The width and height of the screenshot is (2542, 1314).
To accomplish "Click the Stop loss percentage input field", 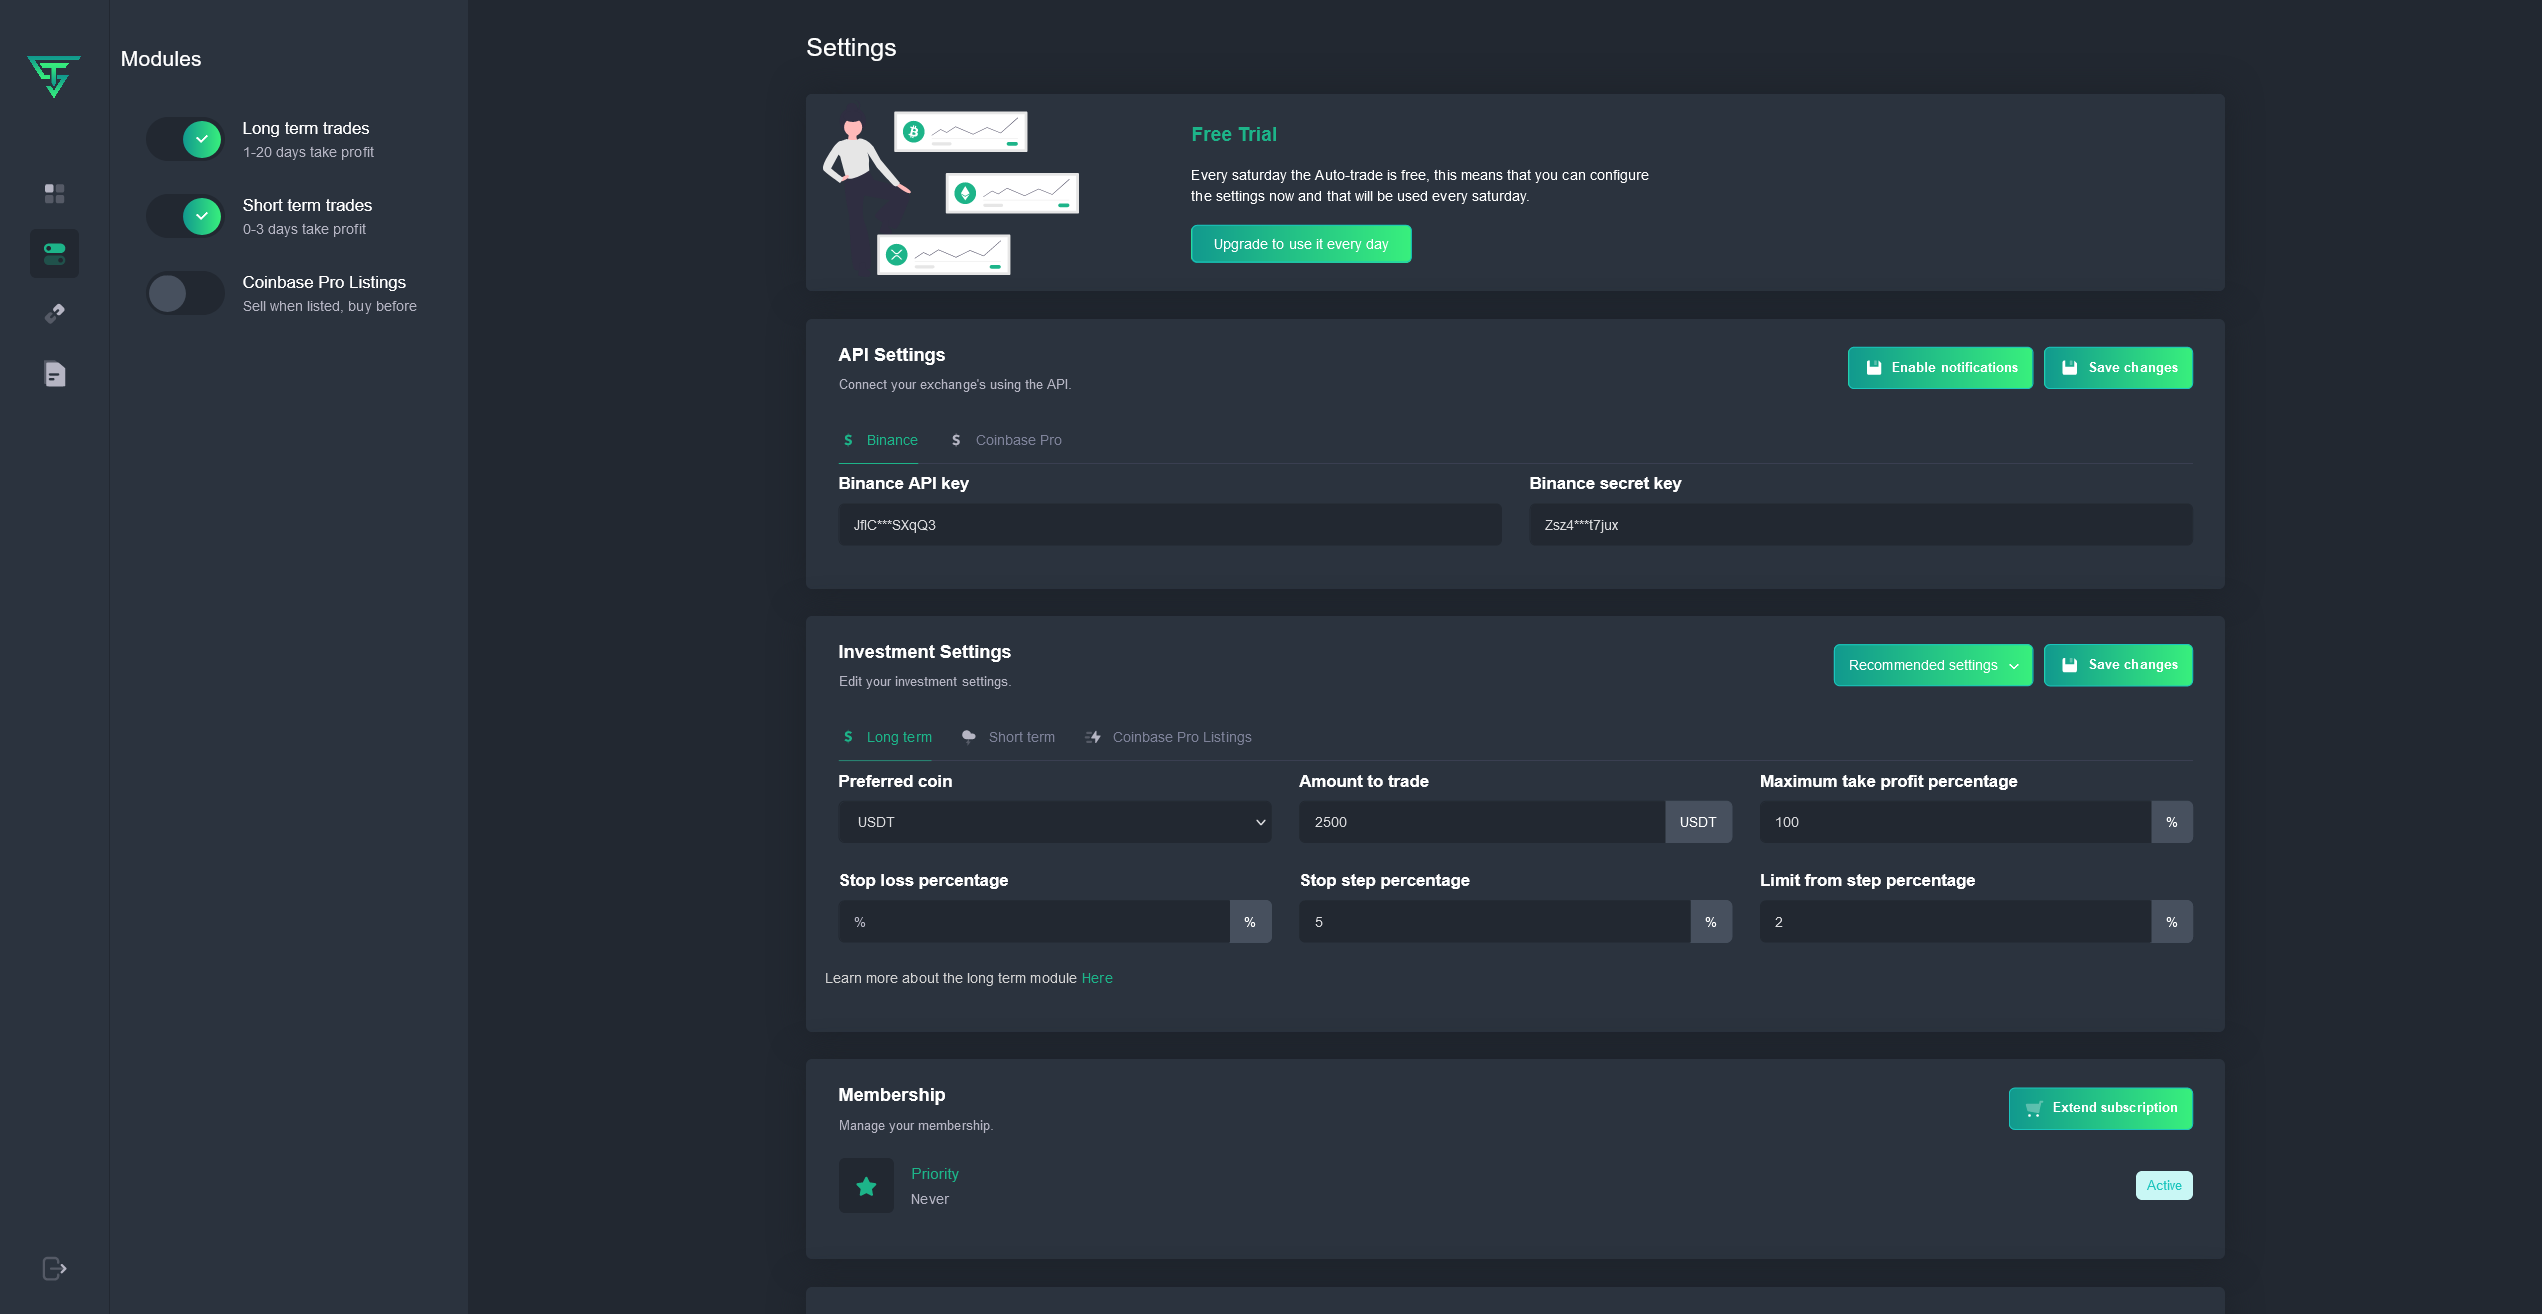I will tap(1034, 922).
